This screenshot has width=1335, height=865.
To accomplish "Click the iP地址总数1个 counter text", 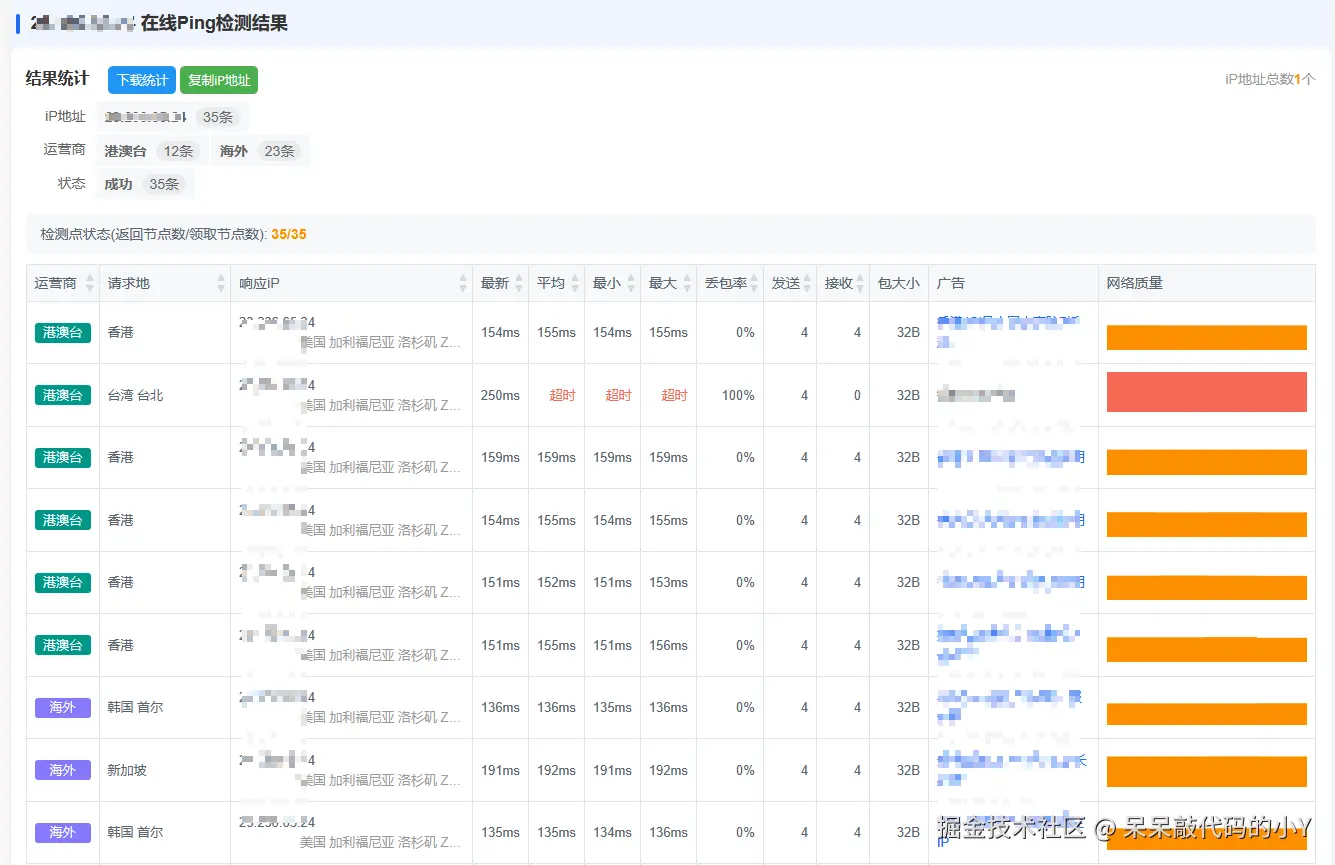I will [x=1270, y=79].
